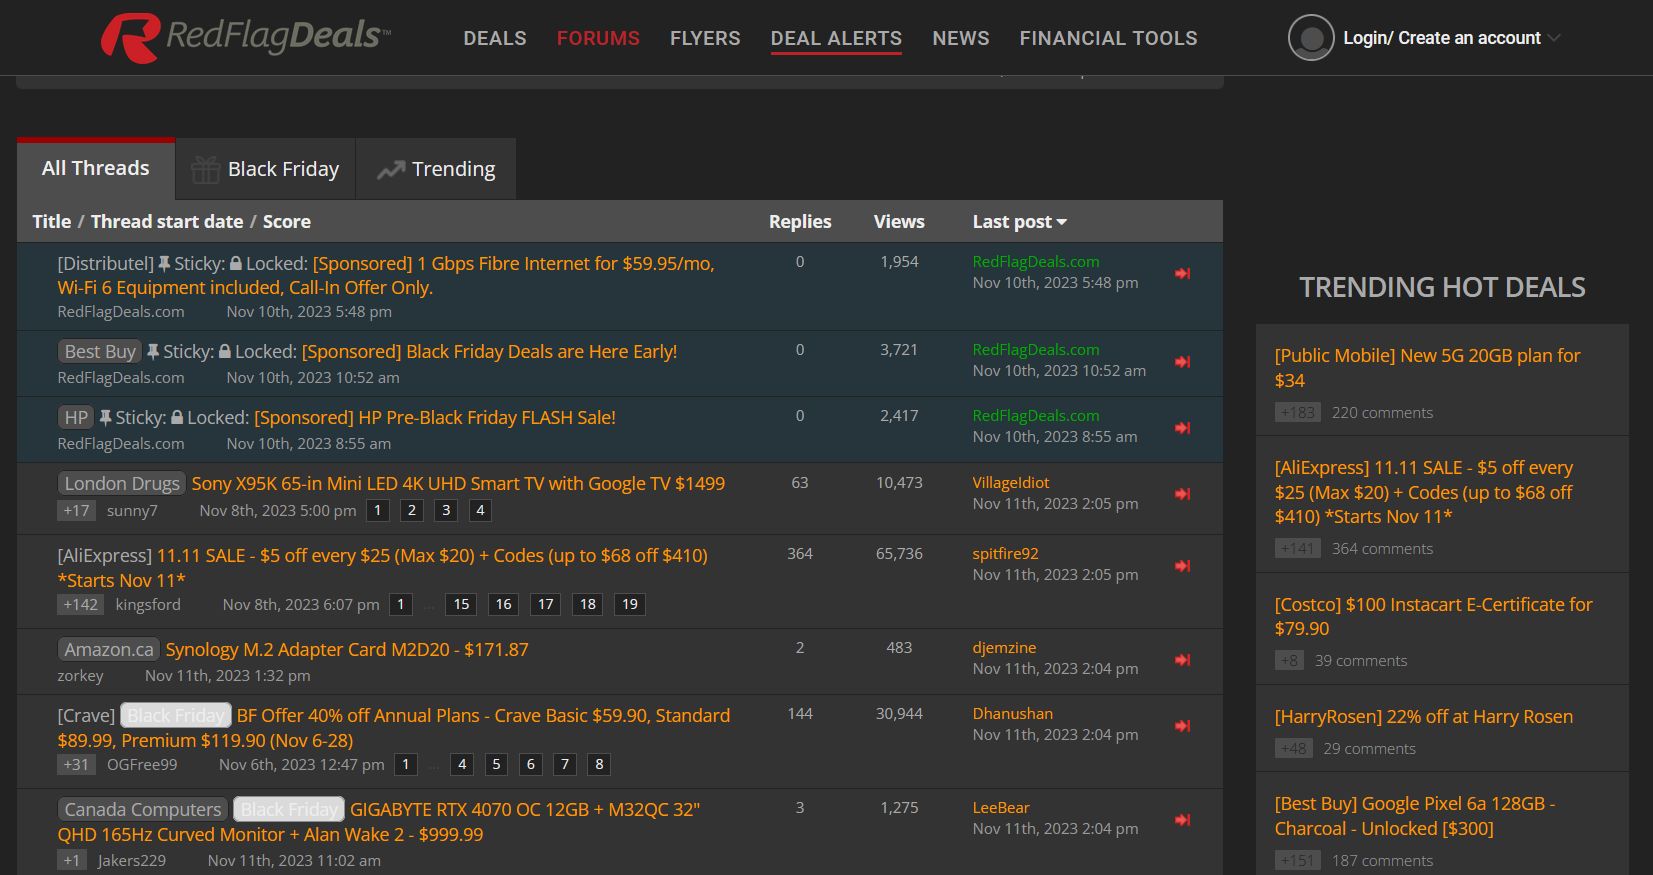Viewport: 1653px width, 875px height.
Task: Open spitfire92 user profile
Action: pos(1006,554)
